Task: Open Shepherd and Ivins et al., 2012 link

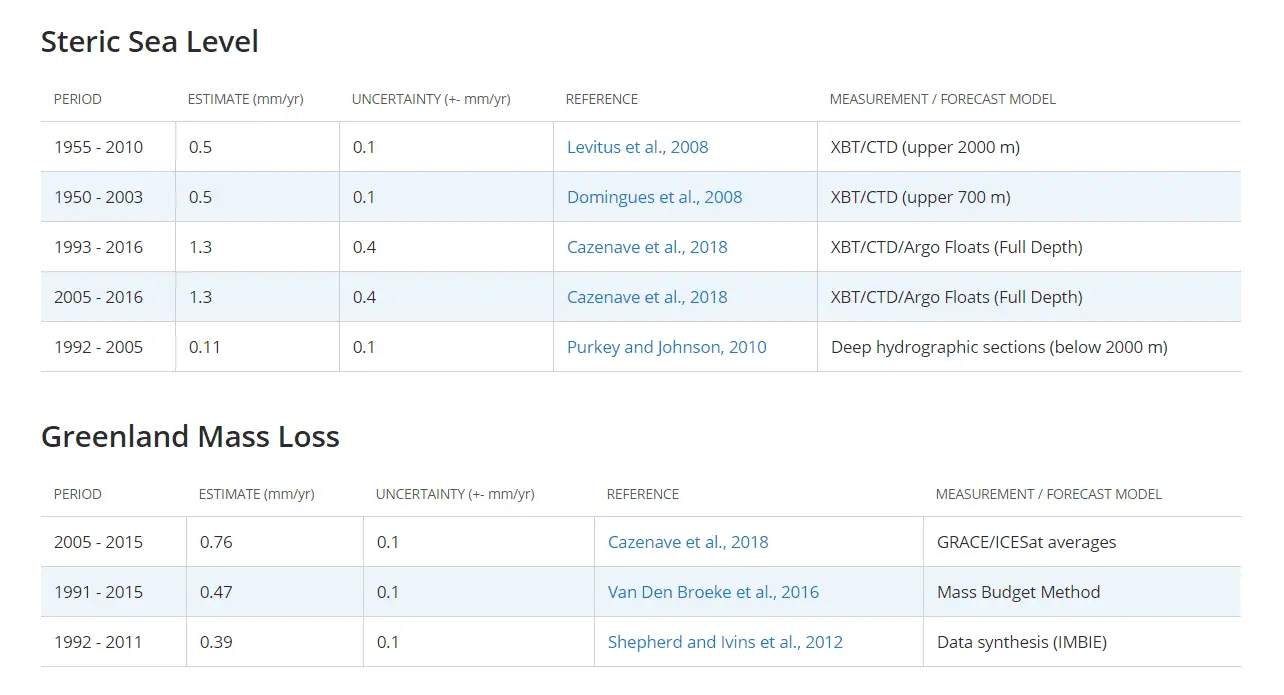Action: pyautogui.click(x=725, y=642)
